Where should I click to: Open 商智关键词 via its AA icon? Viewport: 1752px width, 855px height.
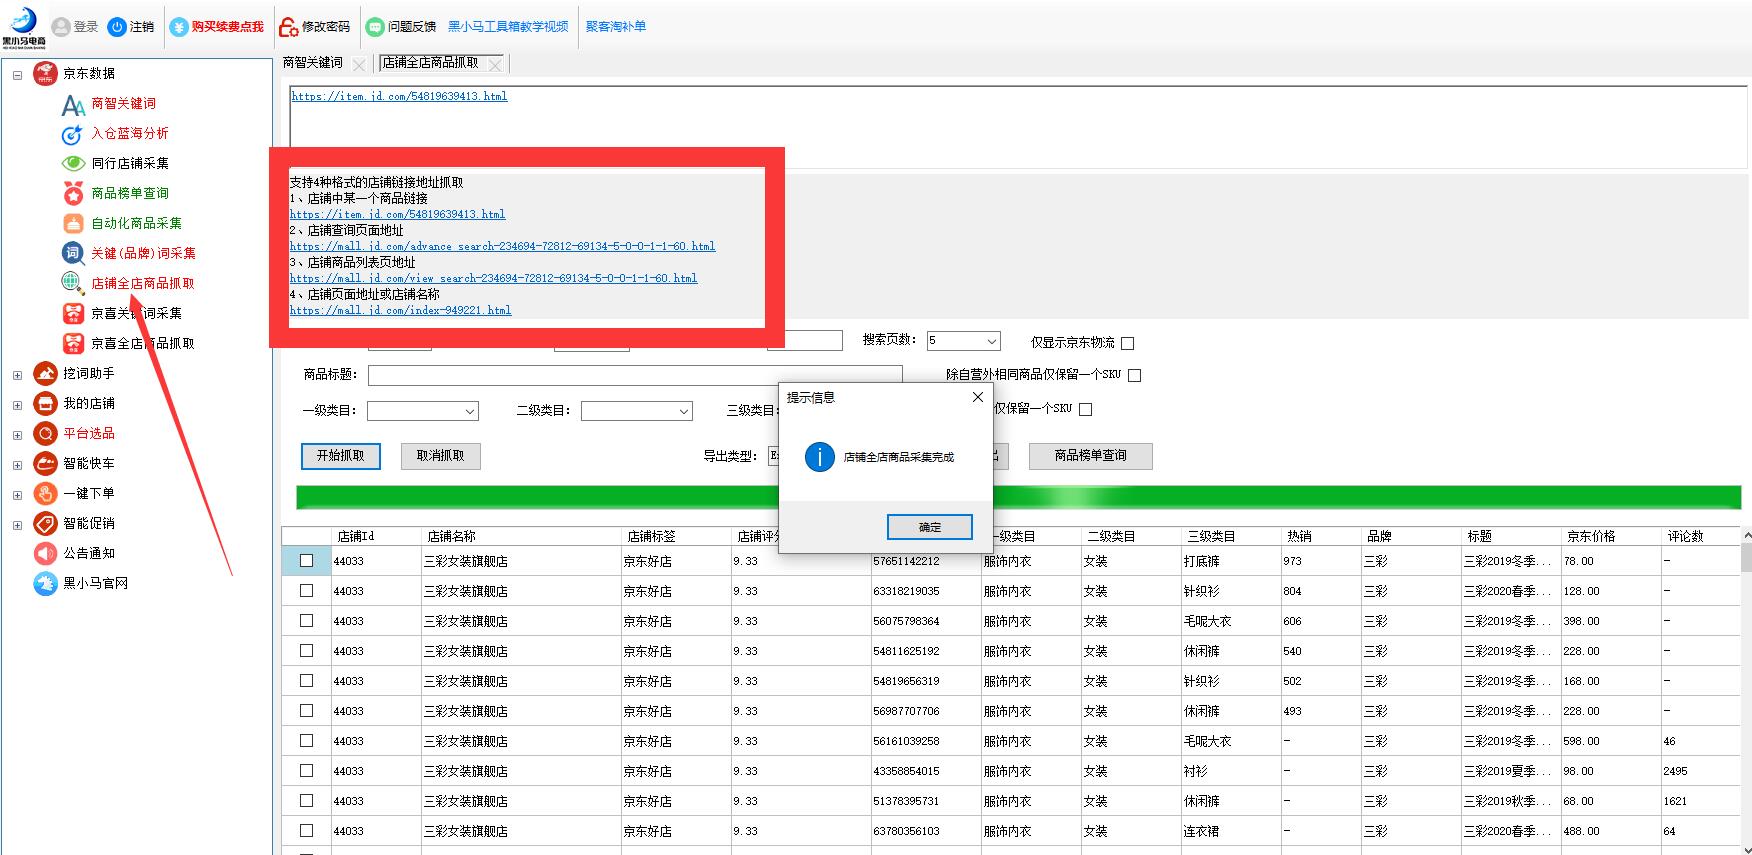coord(73,104)
